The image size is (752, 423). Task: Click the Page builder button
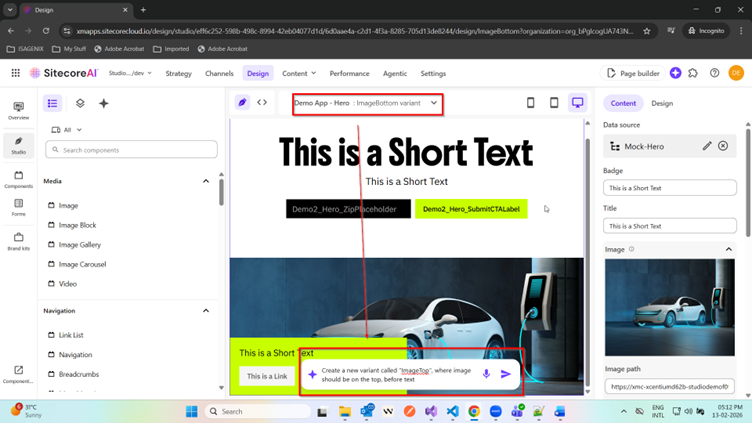point(633,73)
